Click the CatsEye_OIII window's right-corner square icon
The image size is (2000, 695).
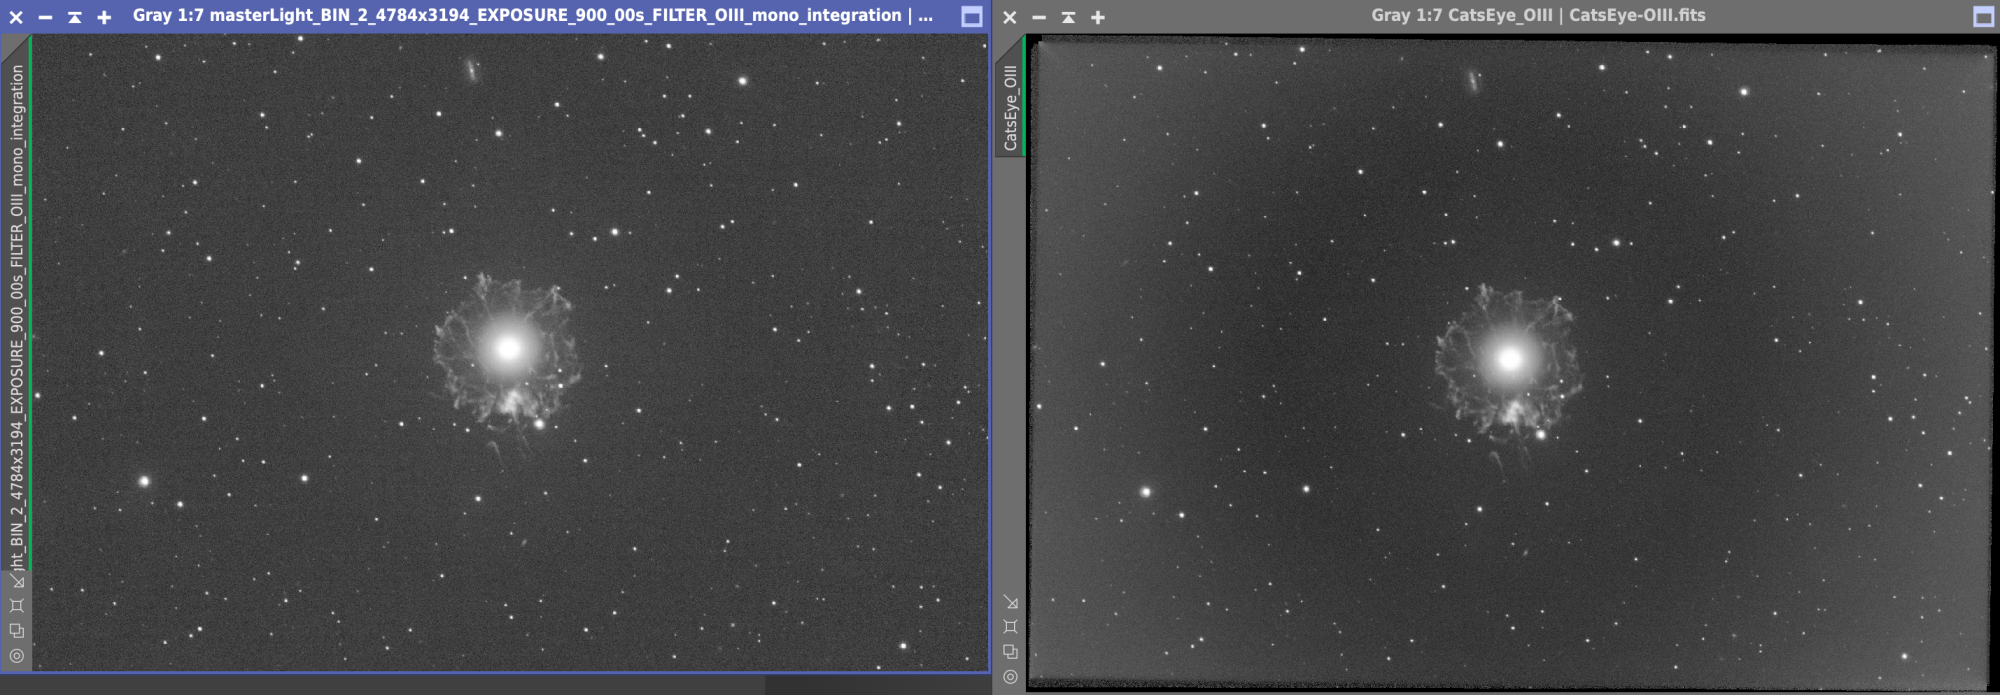tap(1984, 17)
